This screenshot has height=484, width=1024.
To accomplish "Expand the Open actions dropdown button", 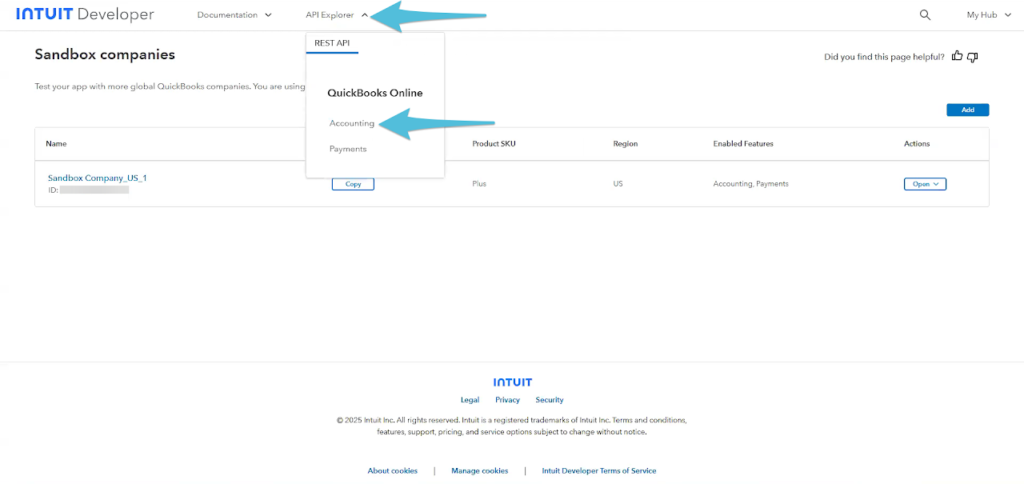I will click(x=924, y=184).
